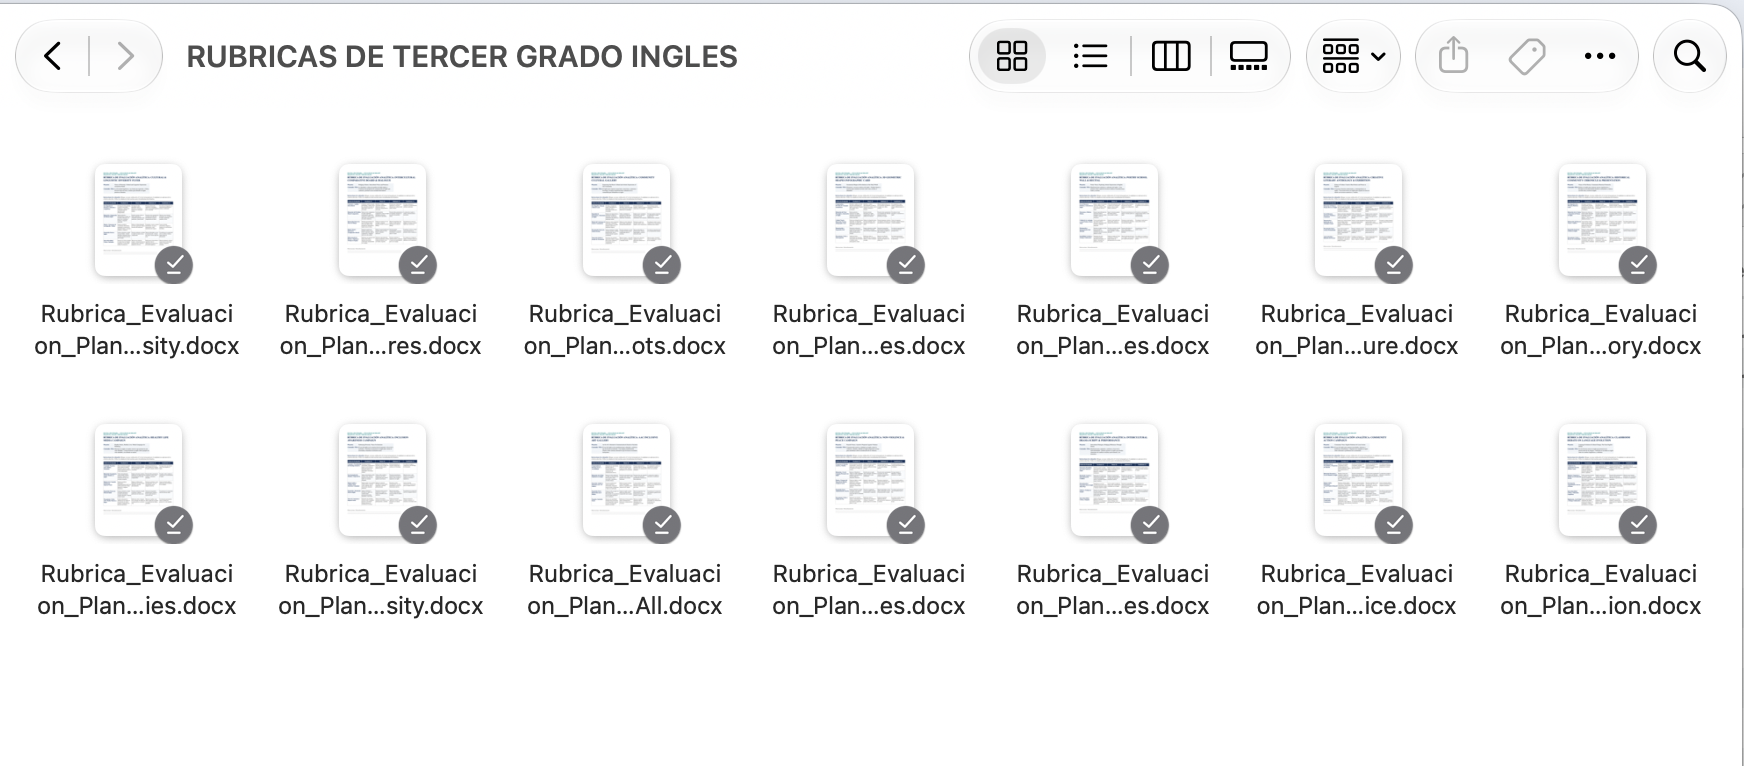The height and width of the screenshot is (766, 1744).
Task: Click the checkmark status badge on Plan...ion.docx
Action: tap(1638, 525)
